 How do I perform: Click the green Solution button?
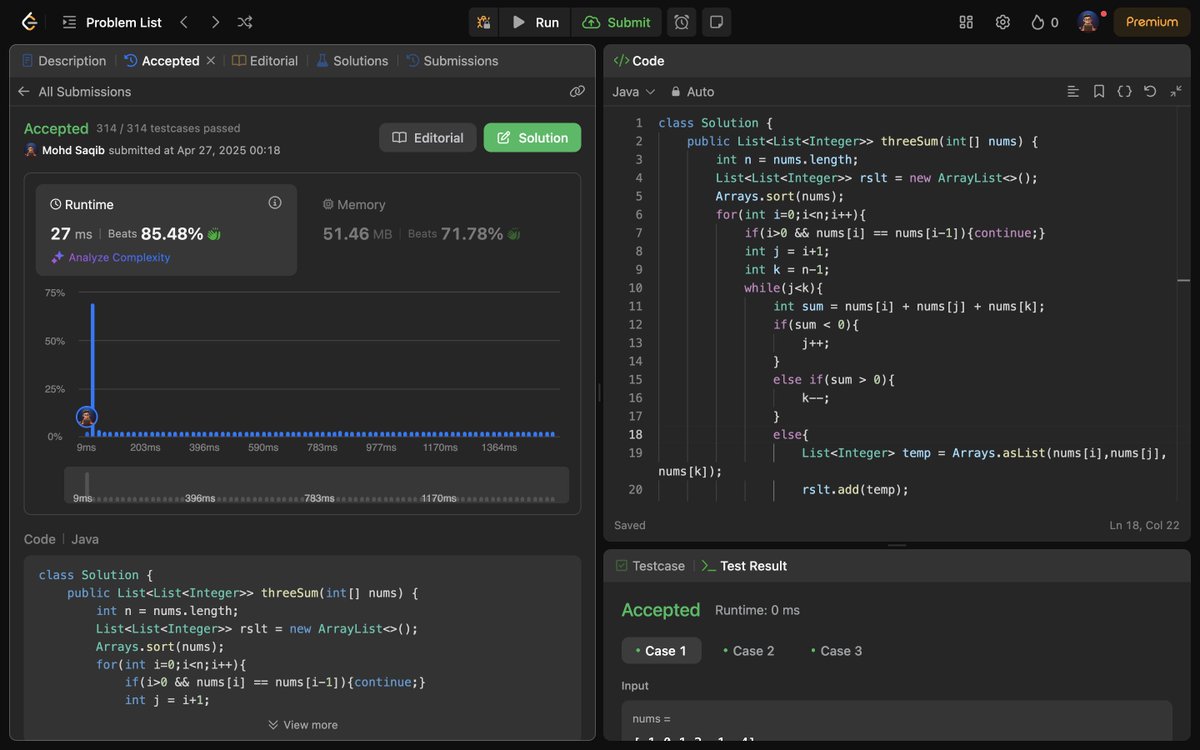(x=532, y=138)
